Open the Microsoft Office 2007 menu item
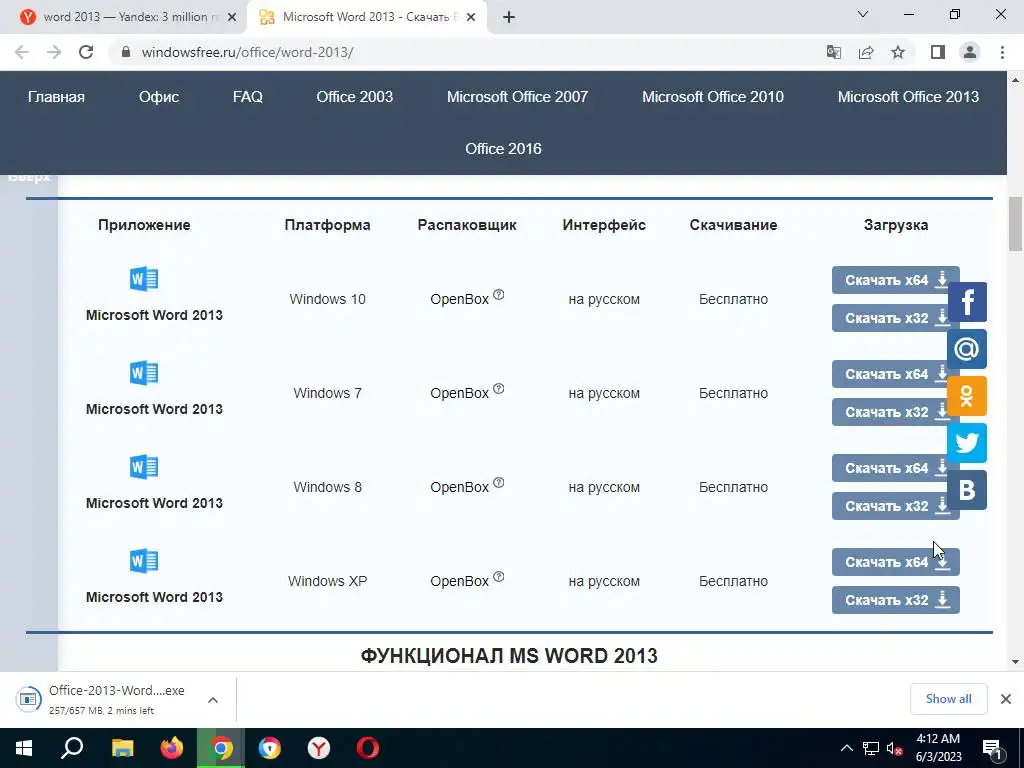This screenshot has width=1024, height=768. [517, 97]
